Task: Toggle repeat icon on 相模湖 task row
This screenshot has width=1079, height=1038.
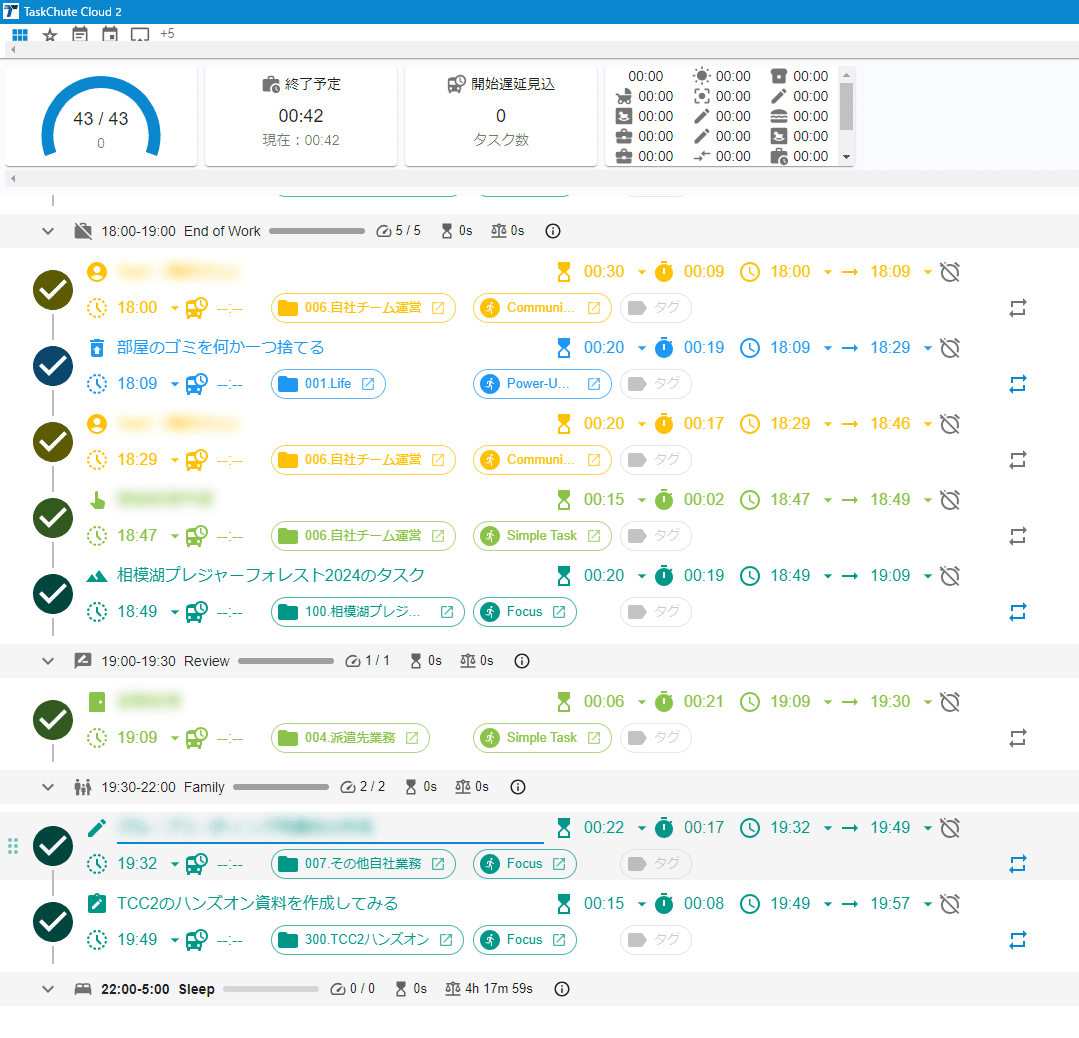Action: click(1018, 612)
